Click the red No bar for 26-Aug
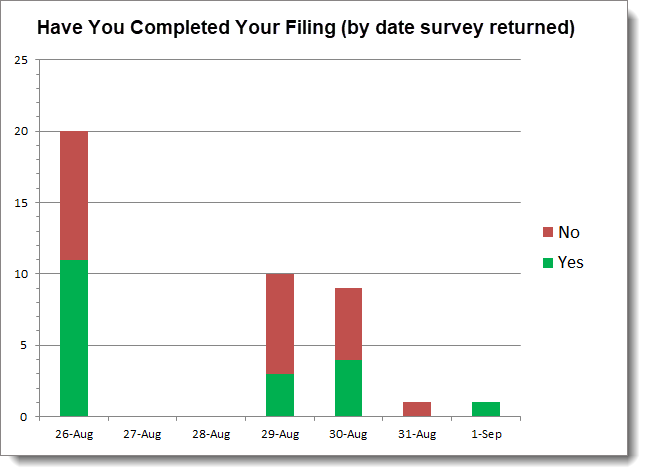This screenshot has width=648, height=476. click(74, 195)
